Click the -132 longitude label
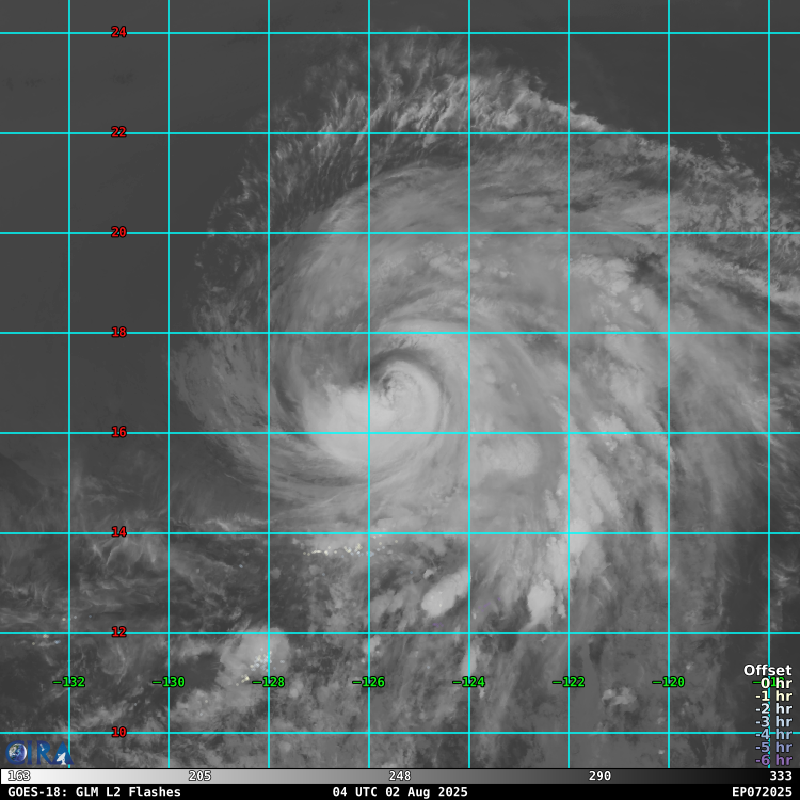The image size is (800, 800). coord(69,682)
